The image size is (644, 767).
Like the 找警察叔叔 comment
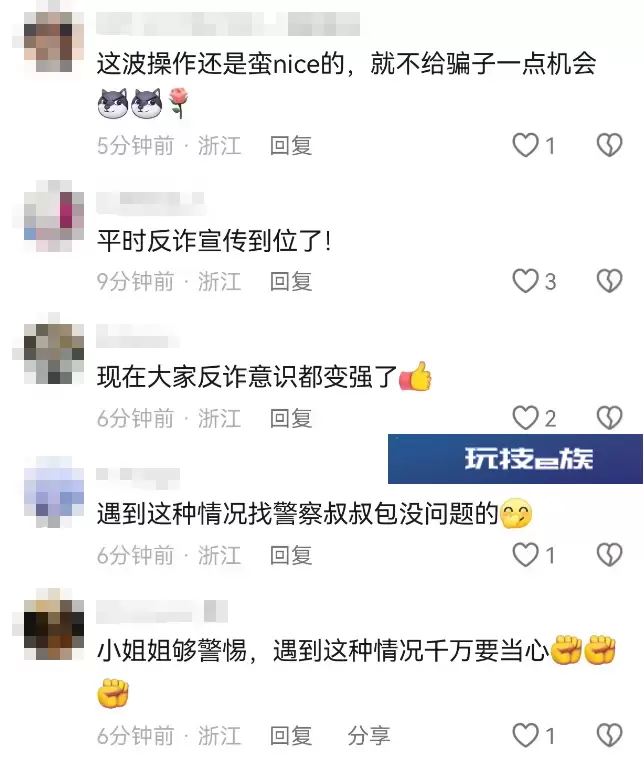[x=525, y=555]
